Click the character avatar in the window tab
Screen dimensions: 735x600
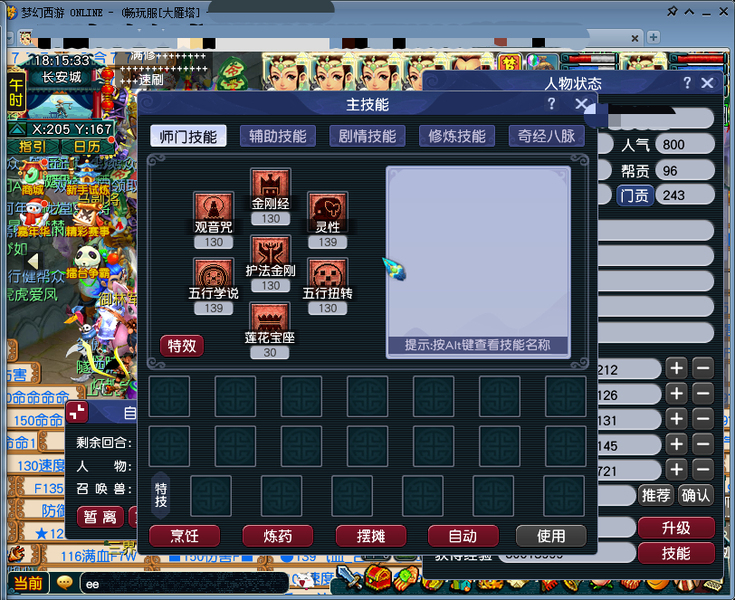point(26,37)
